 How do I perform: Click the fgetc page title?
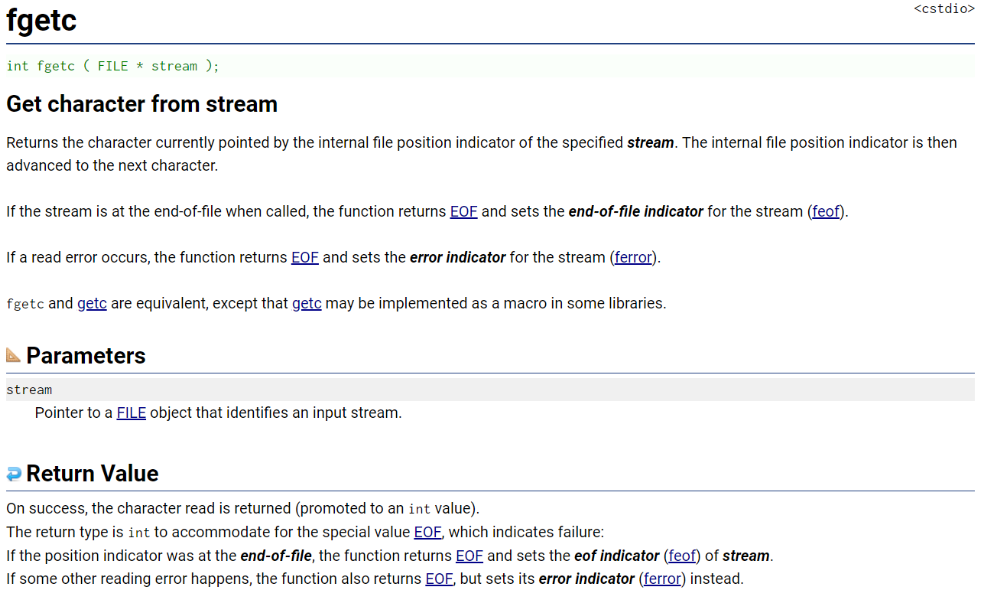coord(41,20)
